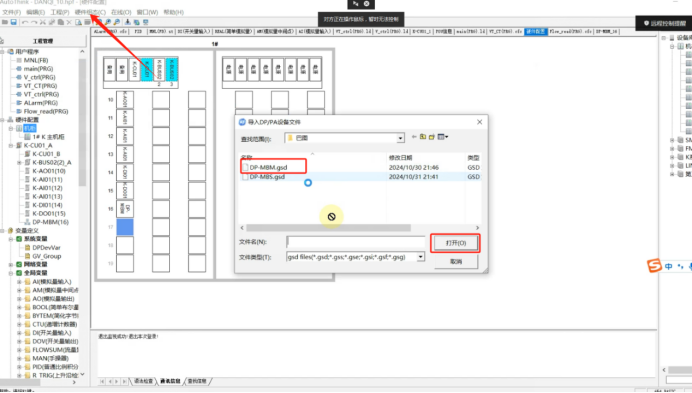
Task: Click the Undo arrow toolbar icon
Action: click(25, 22)
